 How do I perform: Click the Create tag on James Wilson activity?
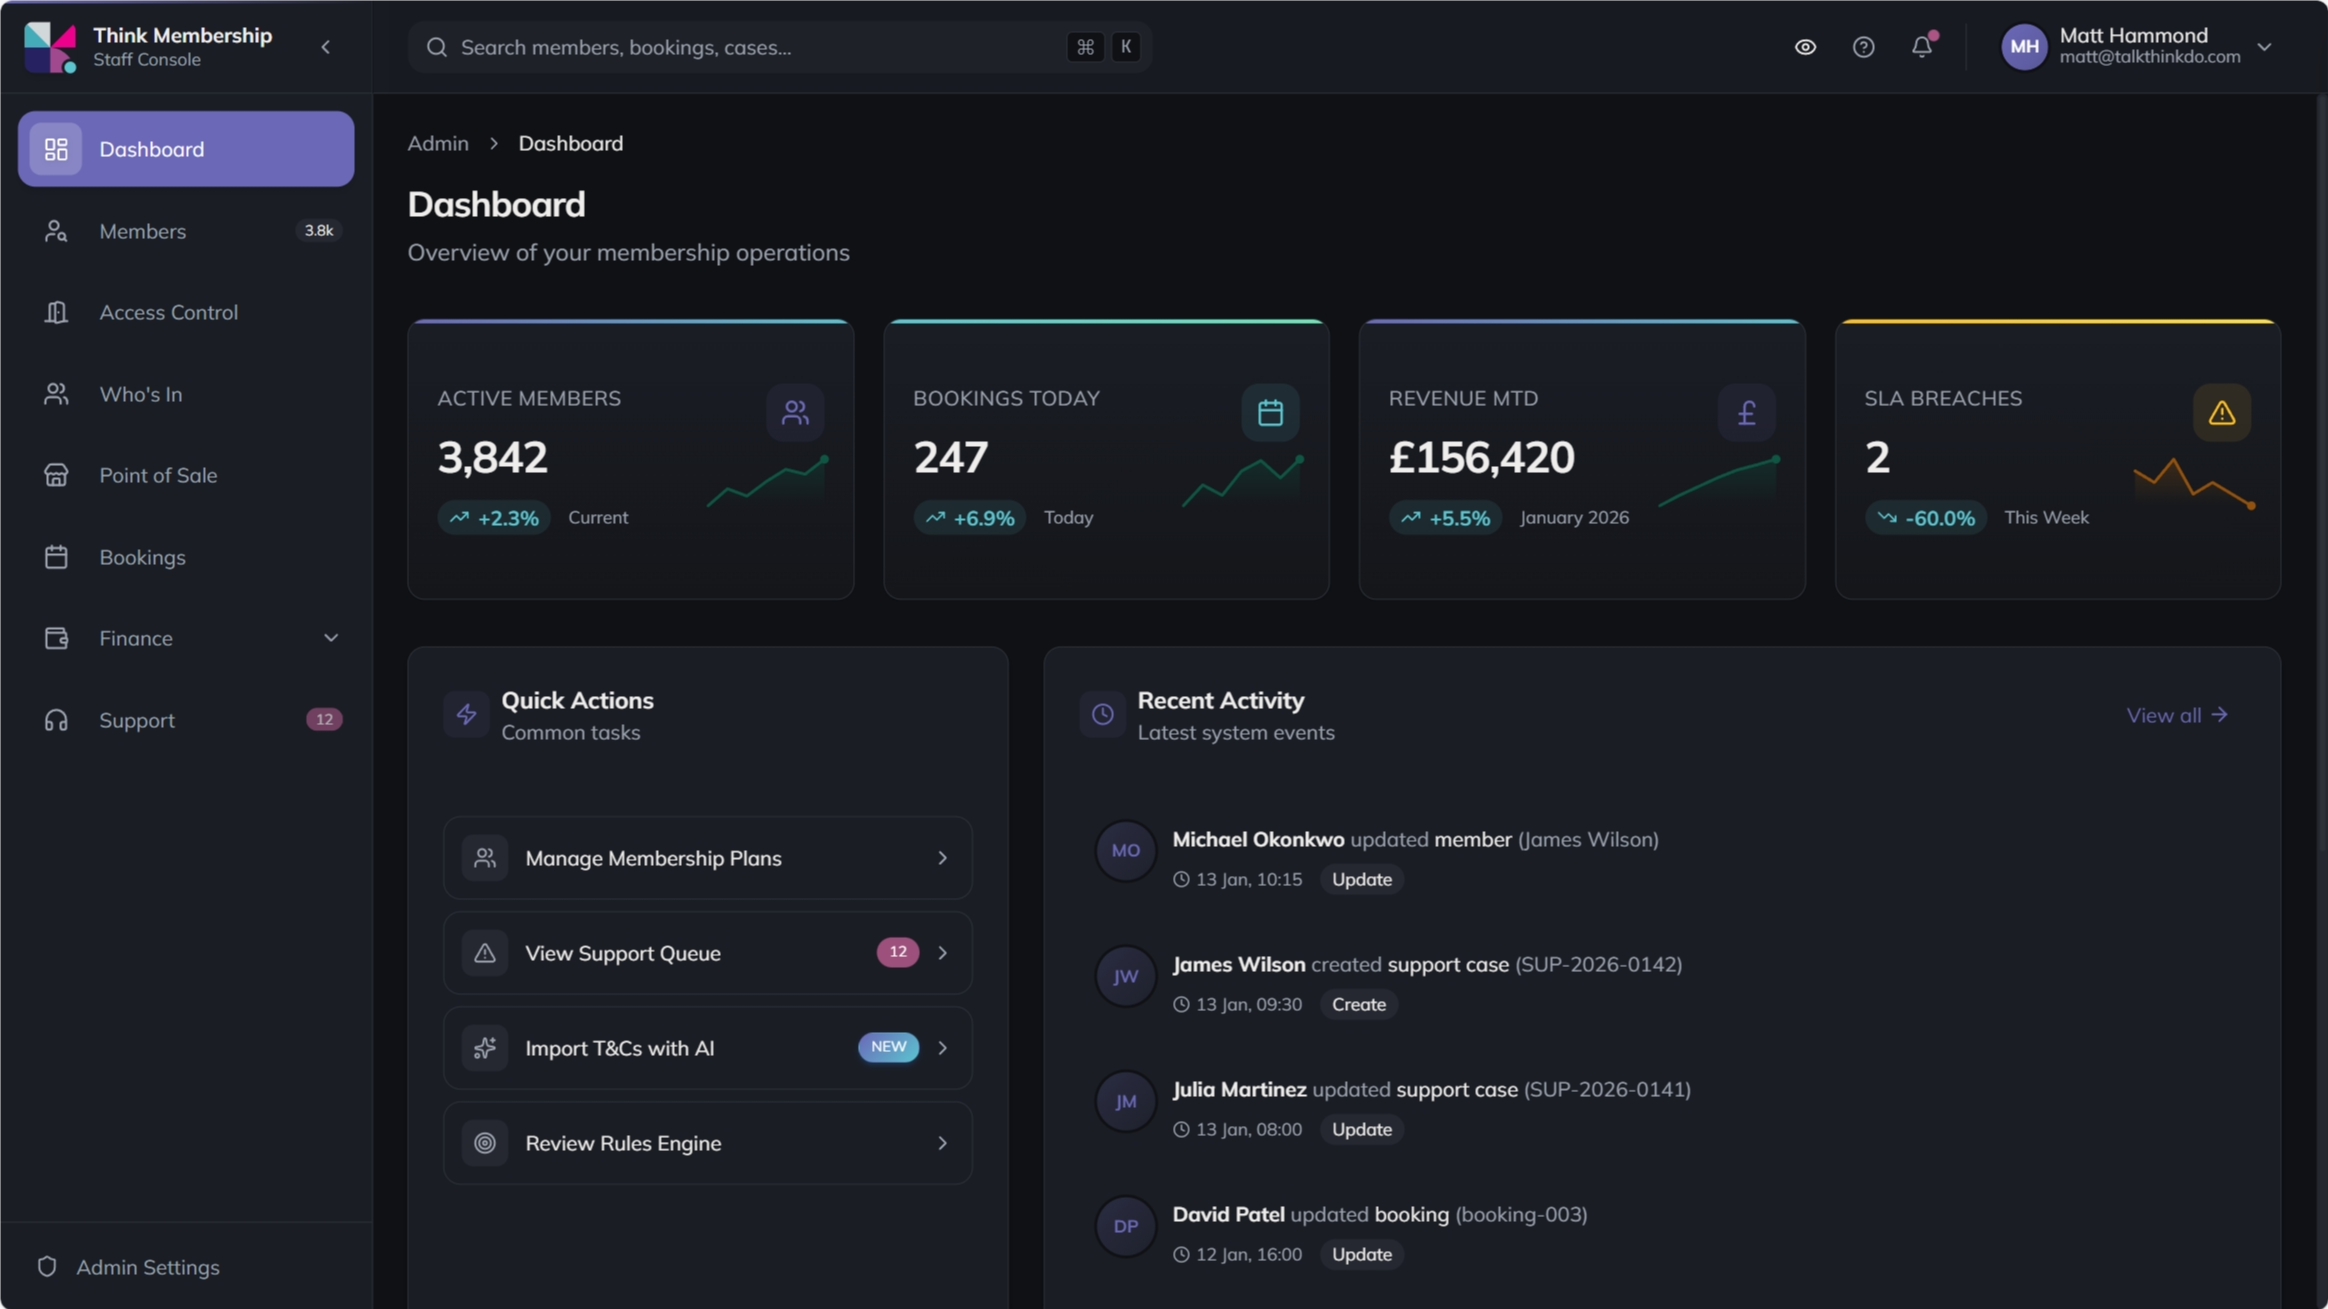click(1358, 1004)
